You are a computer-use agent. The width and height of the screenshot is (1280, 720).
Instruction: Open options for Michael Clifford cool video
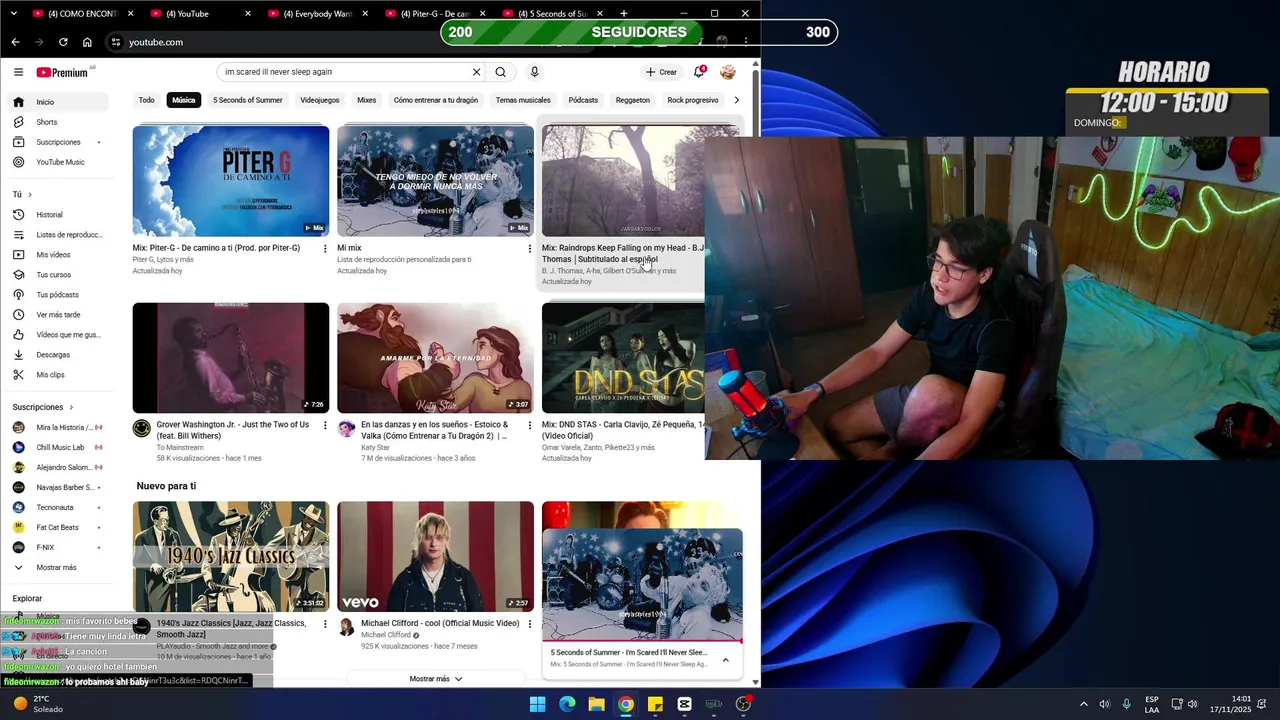point(530,624)
